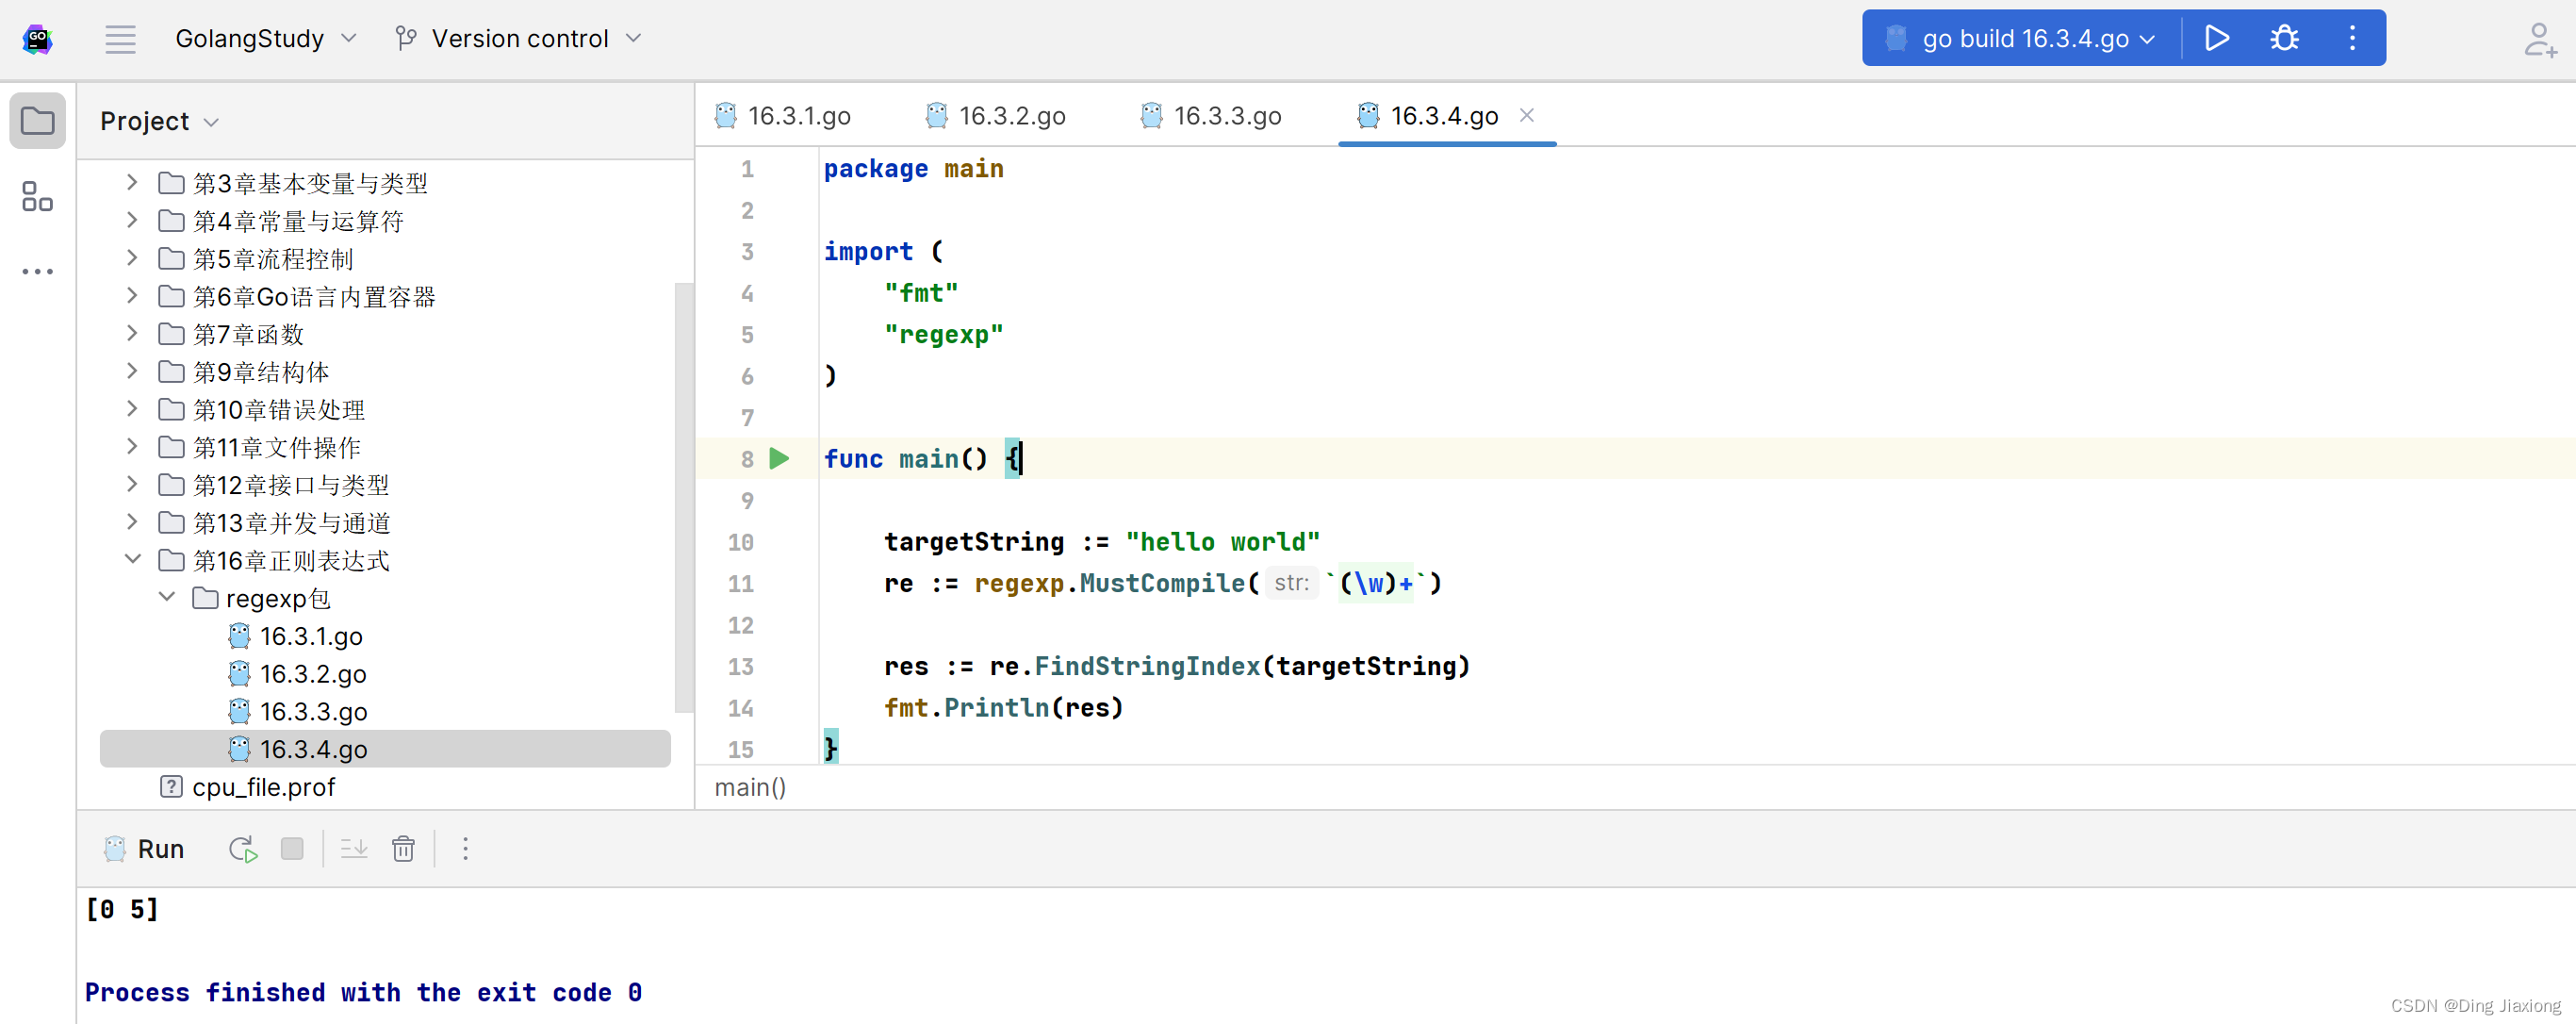
Task: Open the Structure tool window icon
Action: click(38, 196)
